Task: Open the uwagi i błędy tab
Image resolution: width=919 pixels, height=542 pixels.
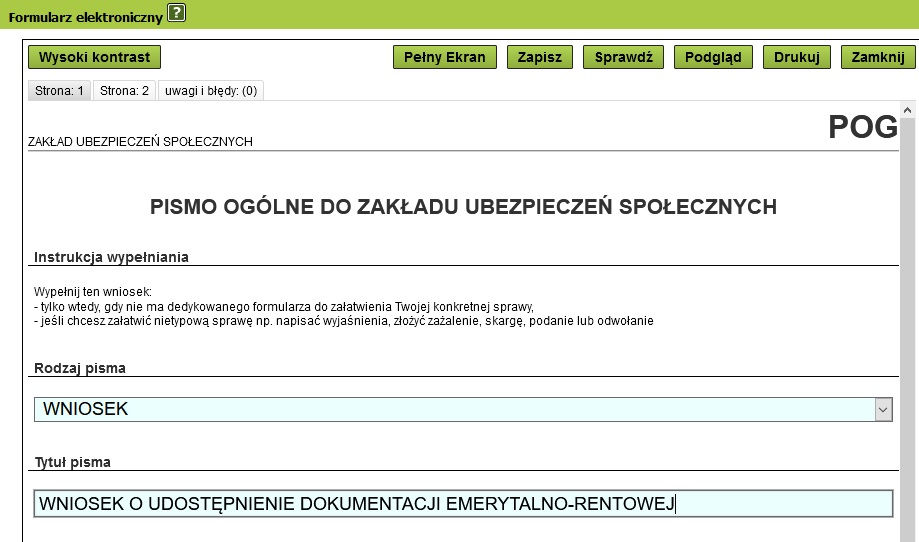Action: click(211, 91)
